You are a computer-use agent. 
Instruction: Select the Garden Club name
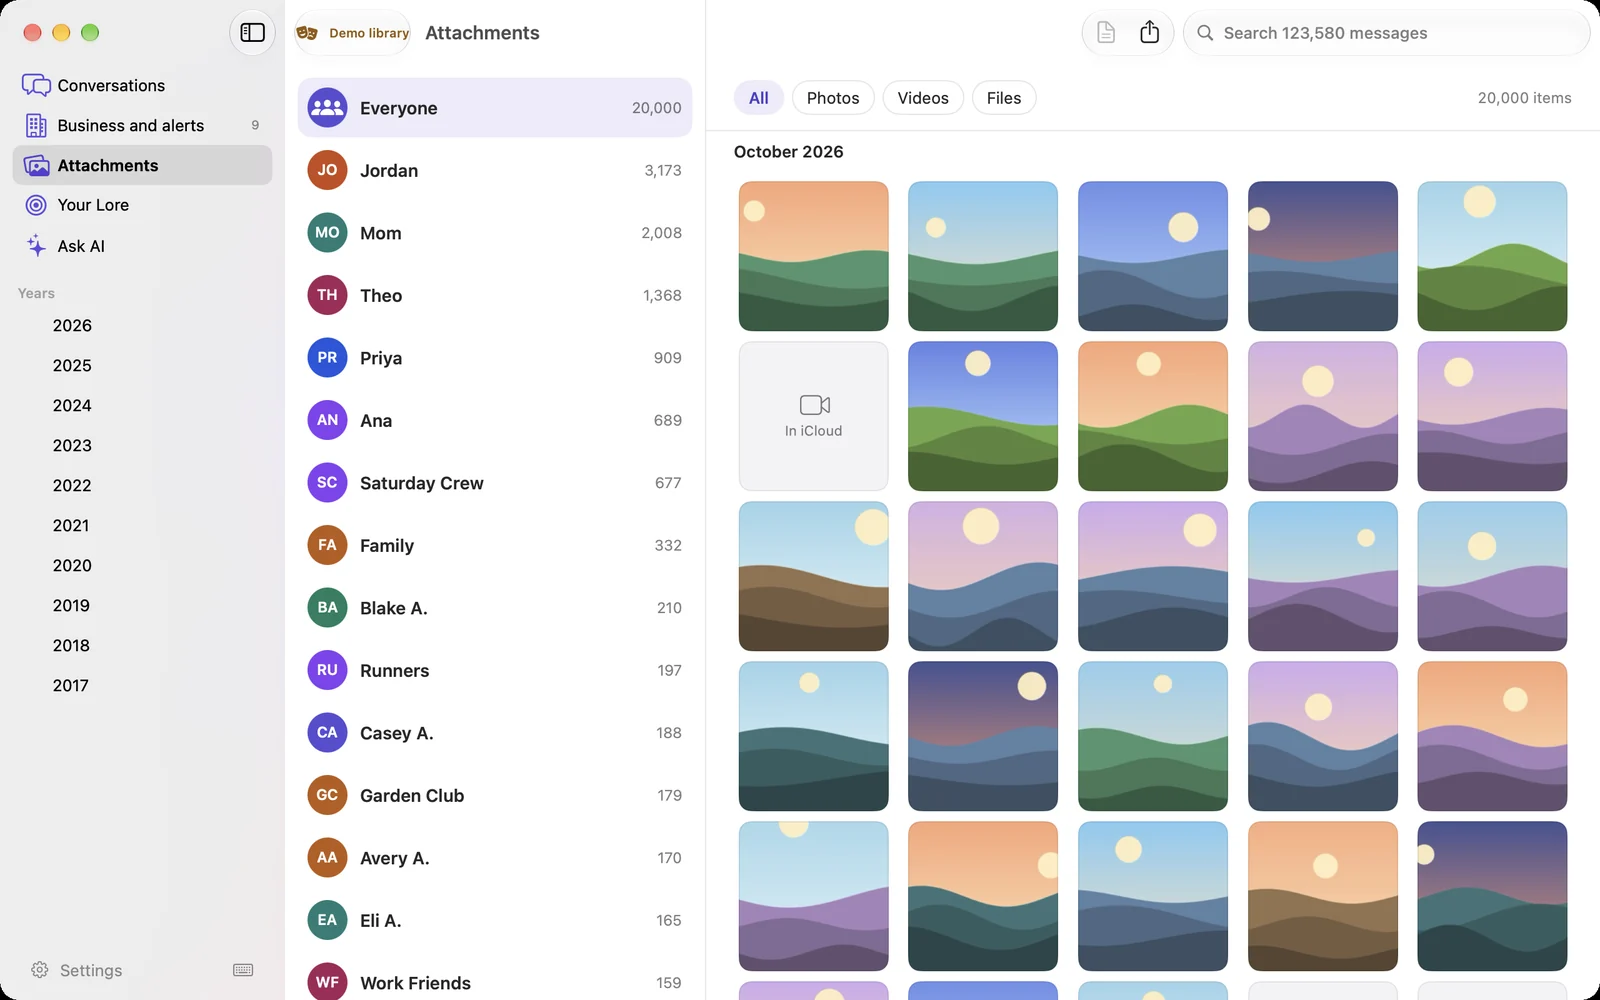412,795
